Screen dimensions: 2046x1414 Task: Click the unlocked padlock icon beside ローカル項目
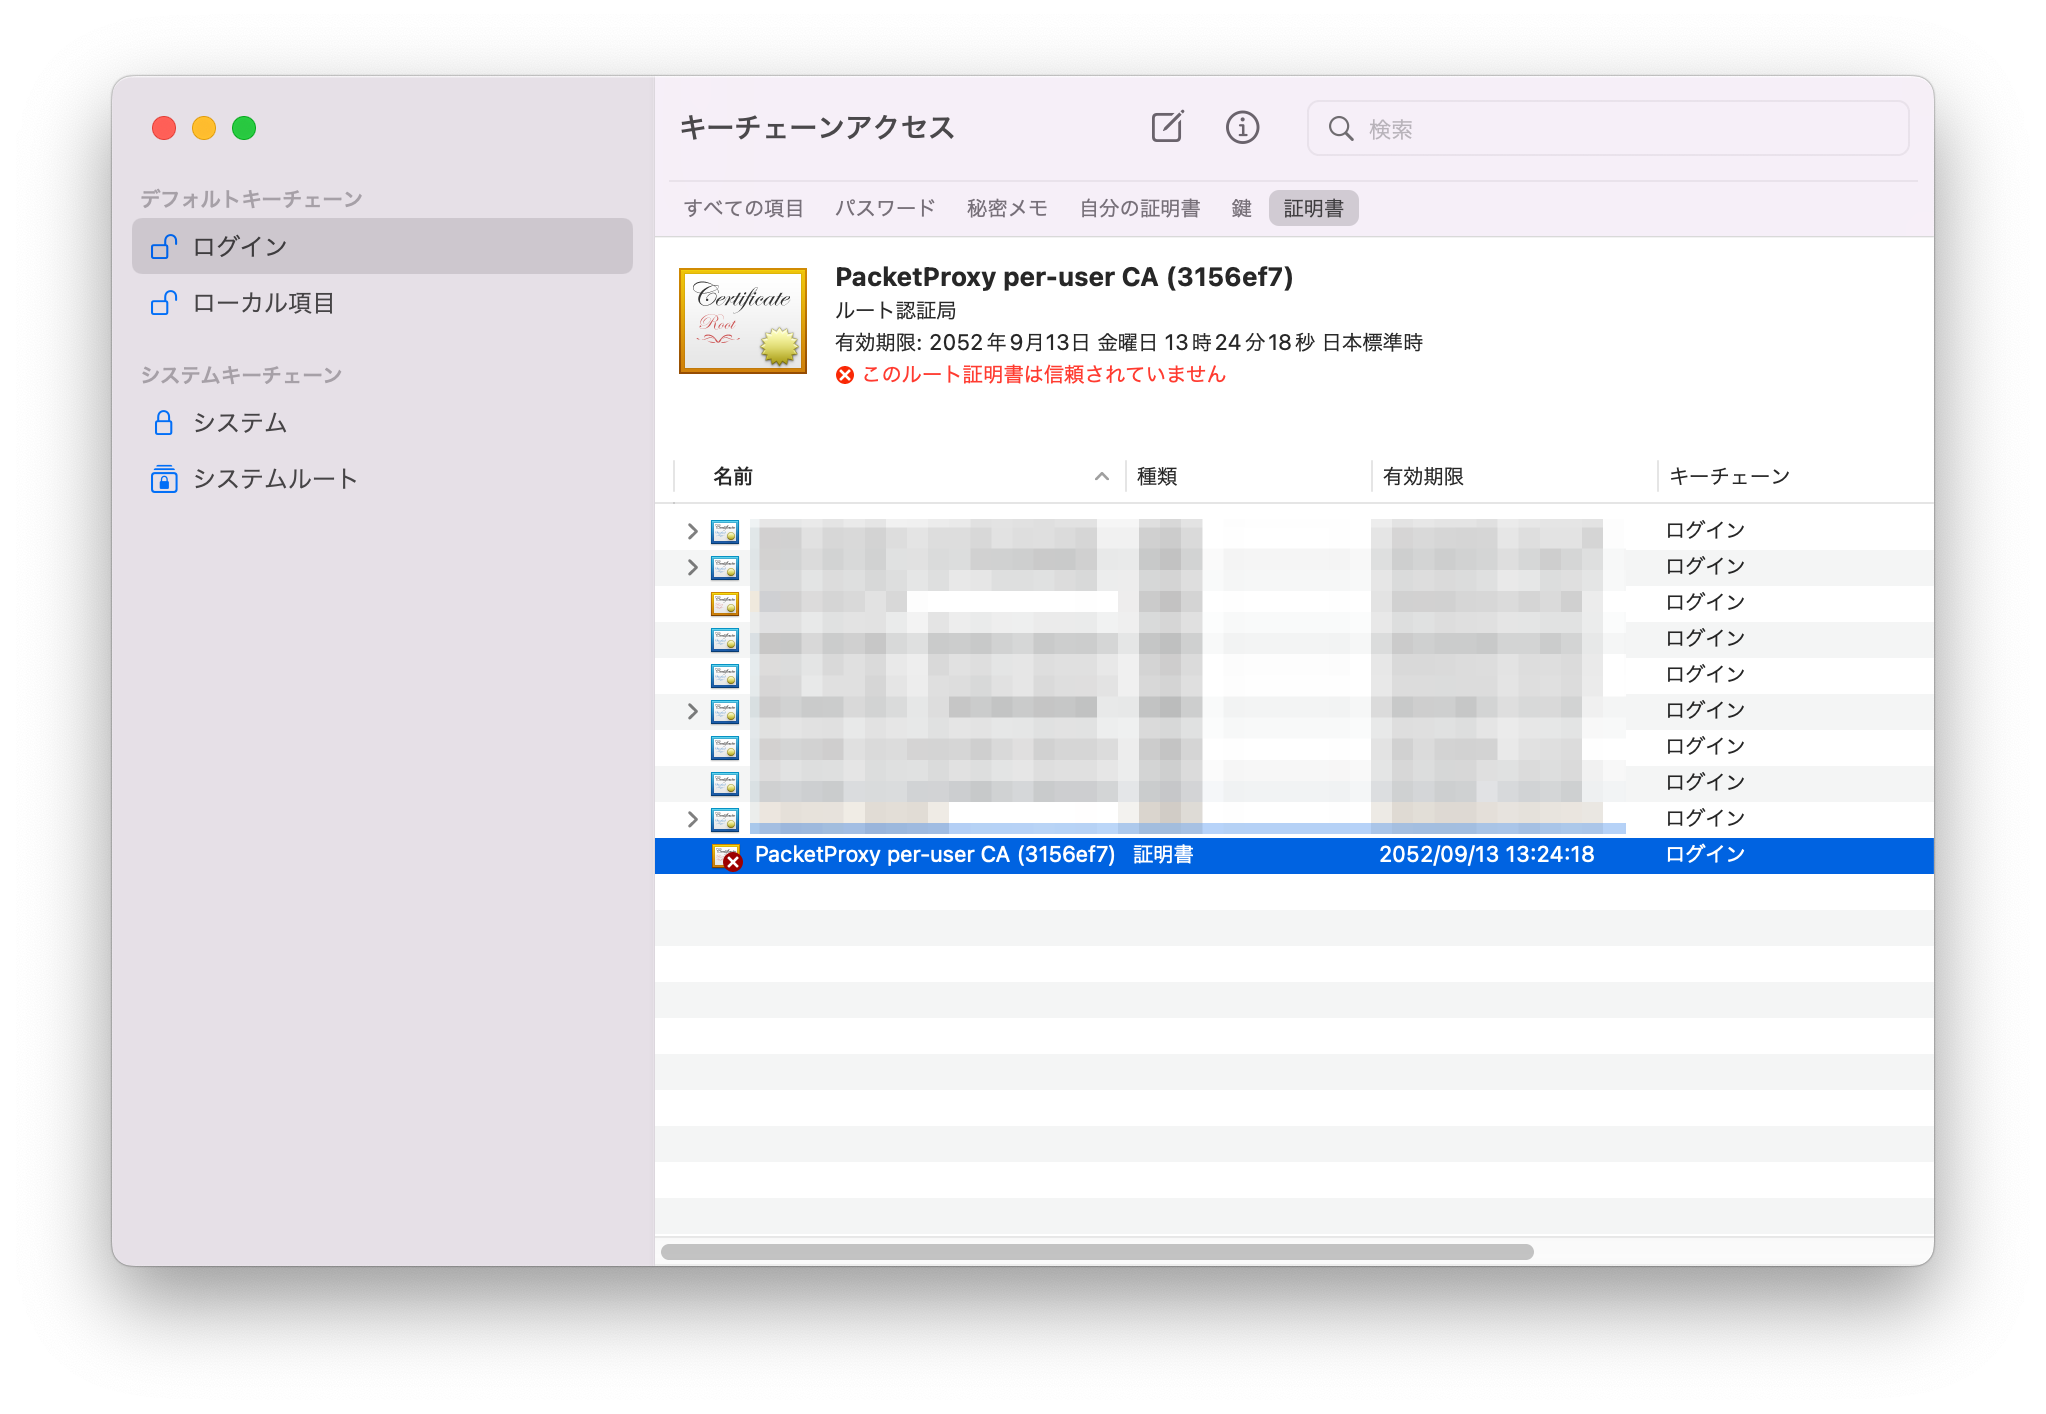point(164,302)
